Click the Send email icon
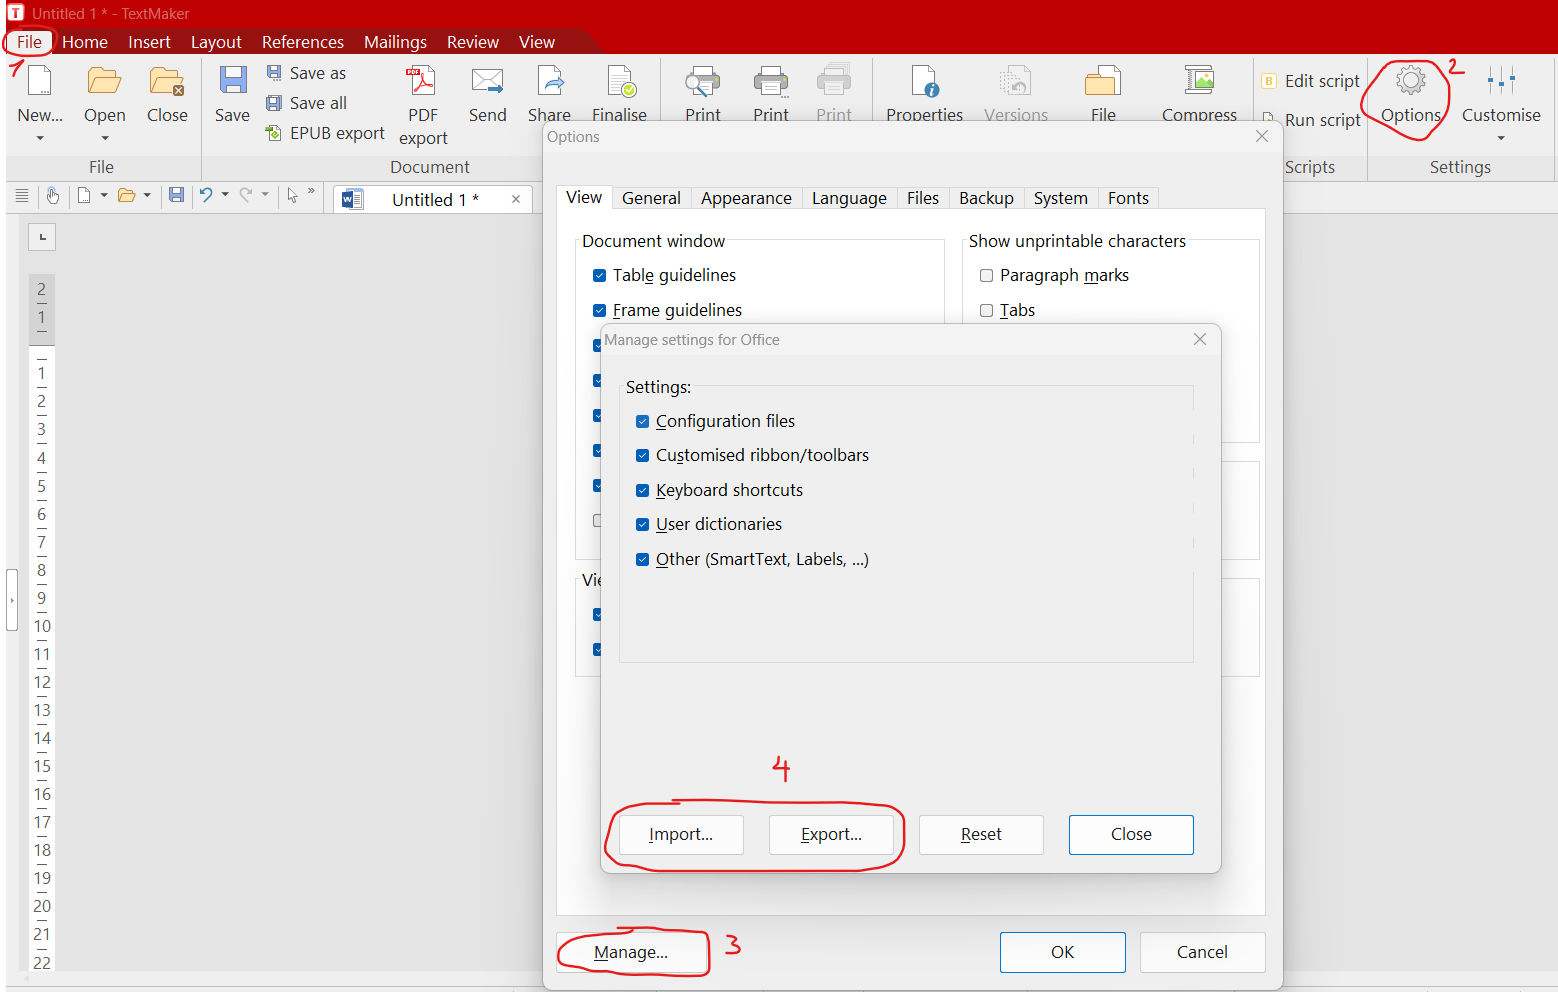The width and height of the screenshot is (1558, 992). pyautogui.click(x=487, y=82)
